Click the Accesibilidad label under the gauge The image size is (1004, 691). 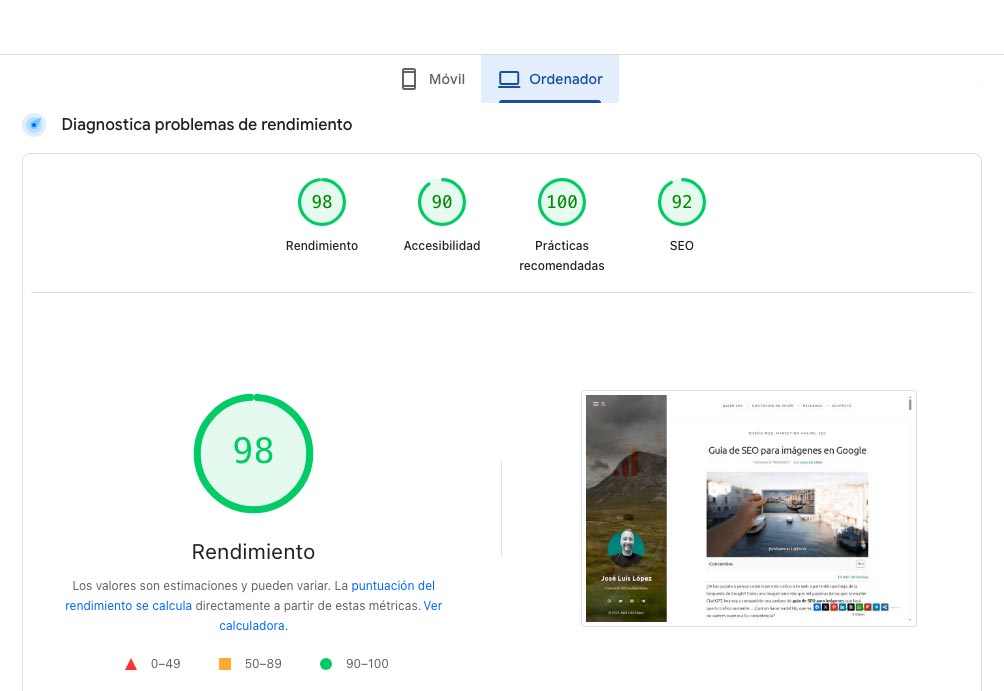[441, 246]
